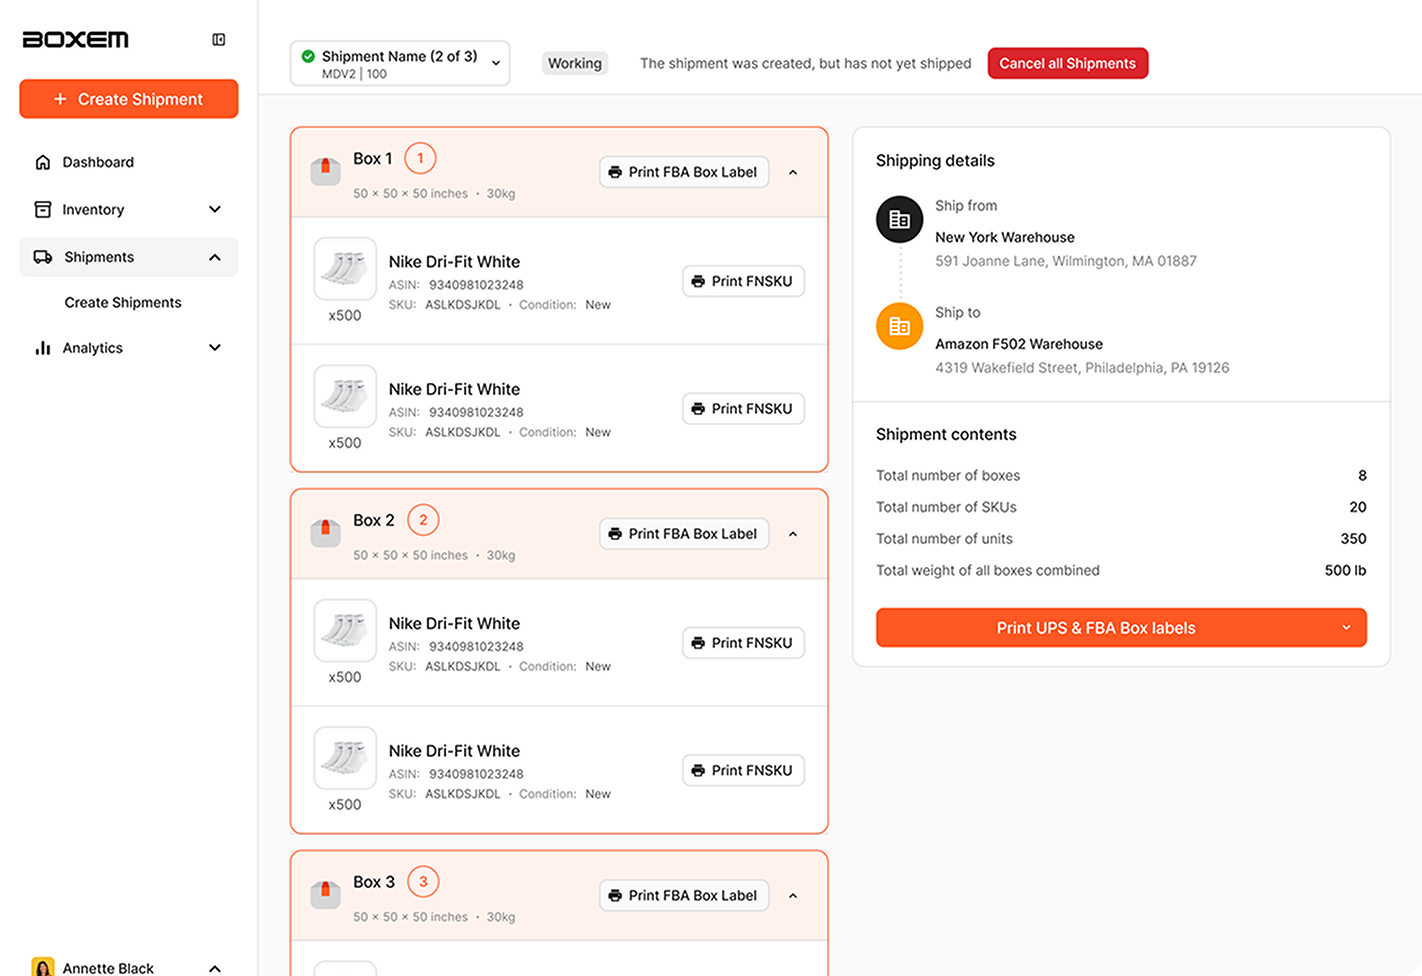The width and height of the screenshot is (1422, 976).
Task: Click the Total number of units value 350
Action: (1353, 538)
